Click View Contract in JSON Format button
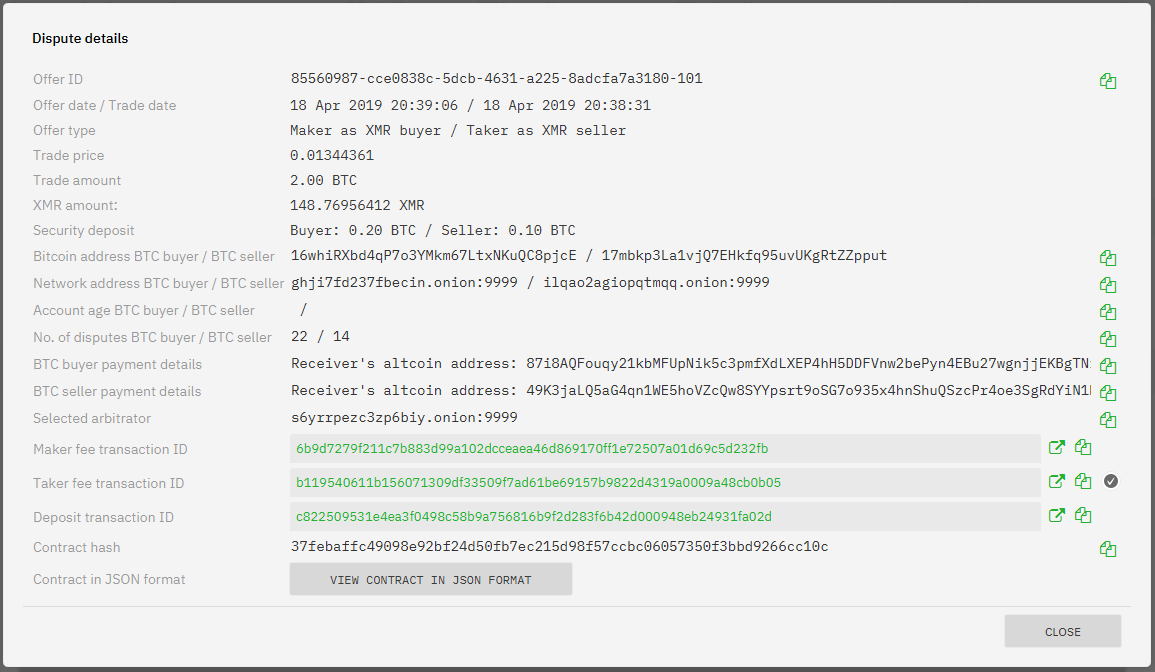 [x=431, y=580]
